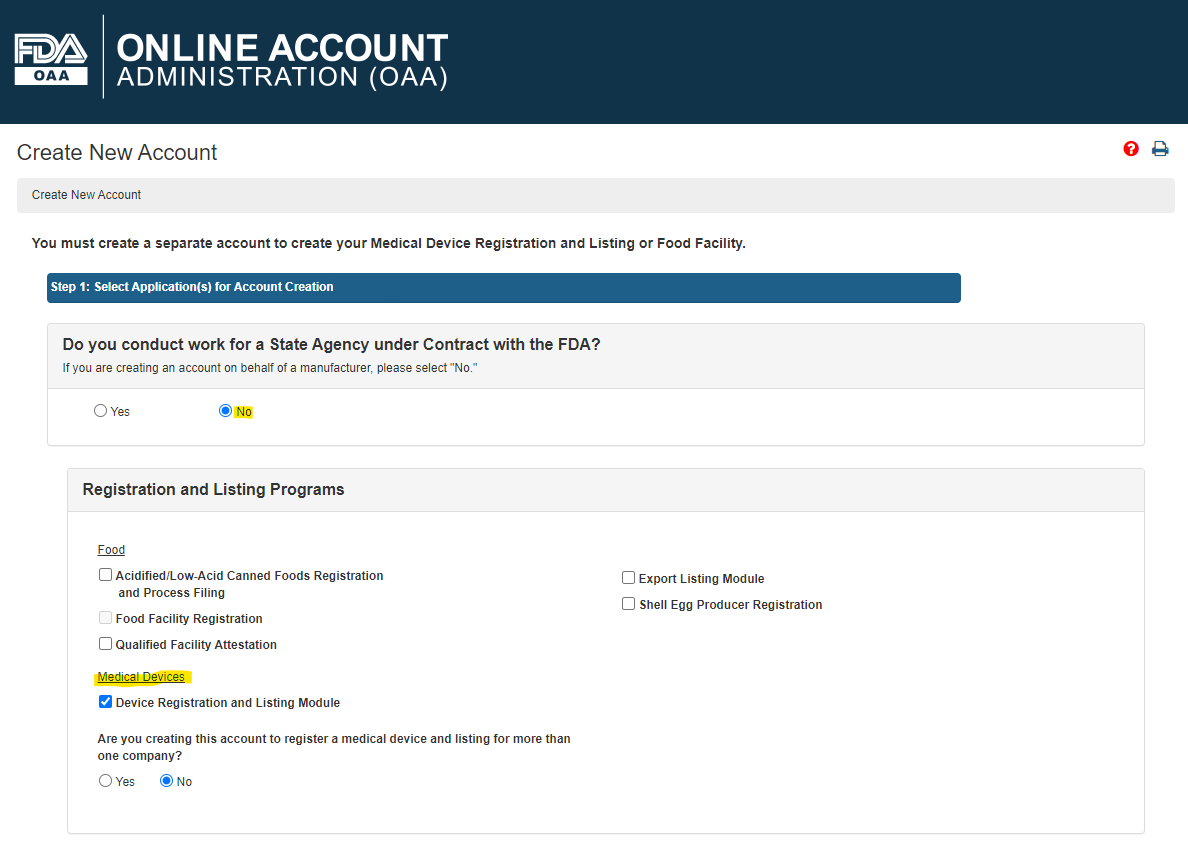Viewport: 1188px width, 843px height.
Task: Uncheck Device Registration and Listing Module
Action: [x=105, y=702]
